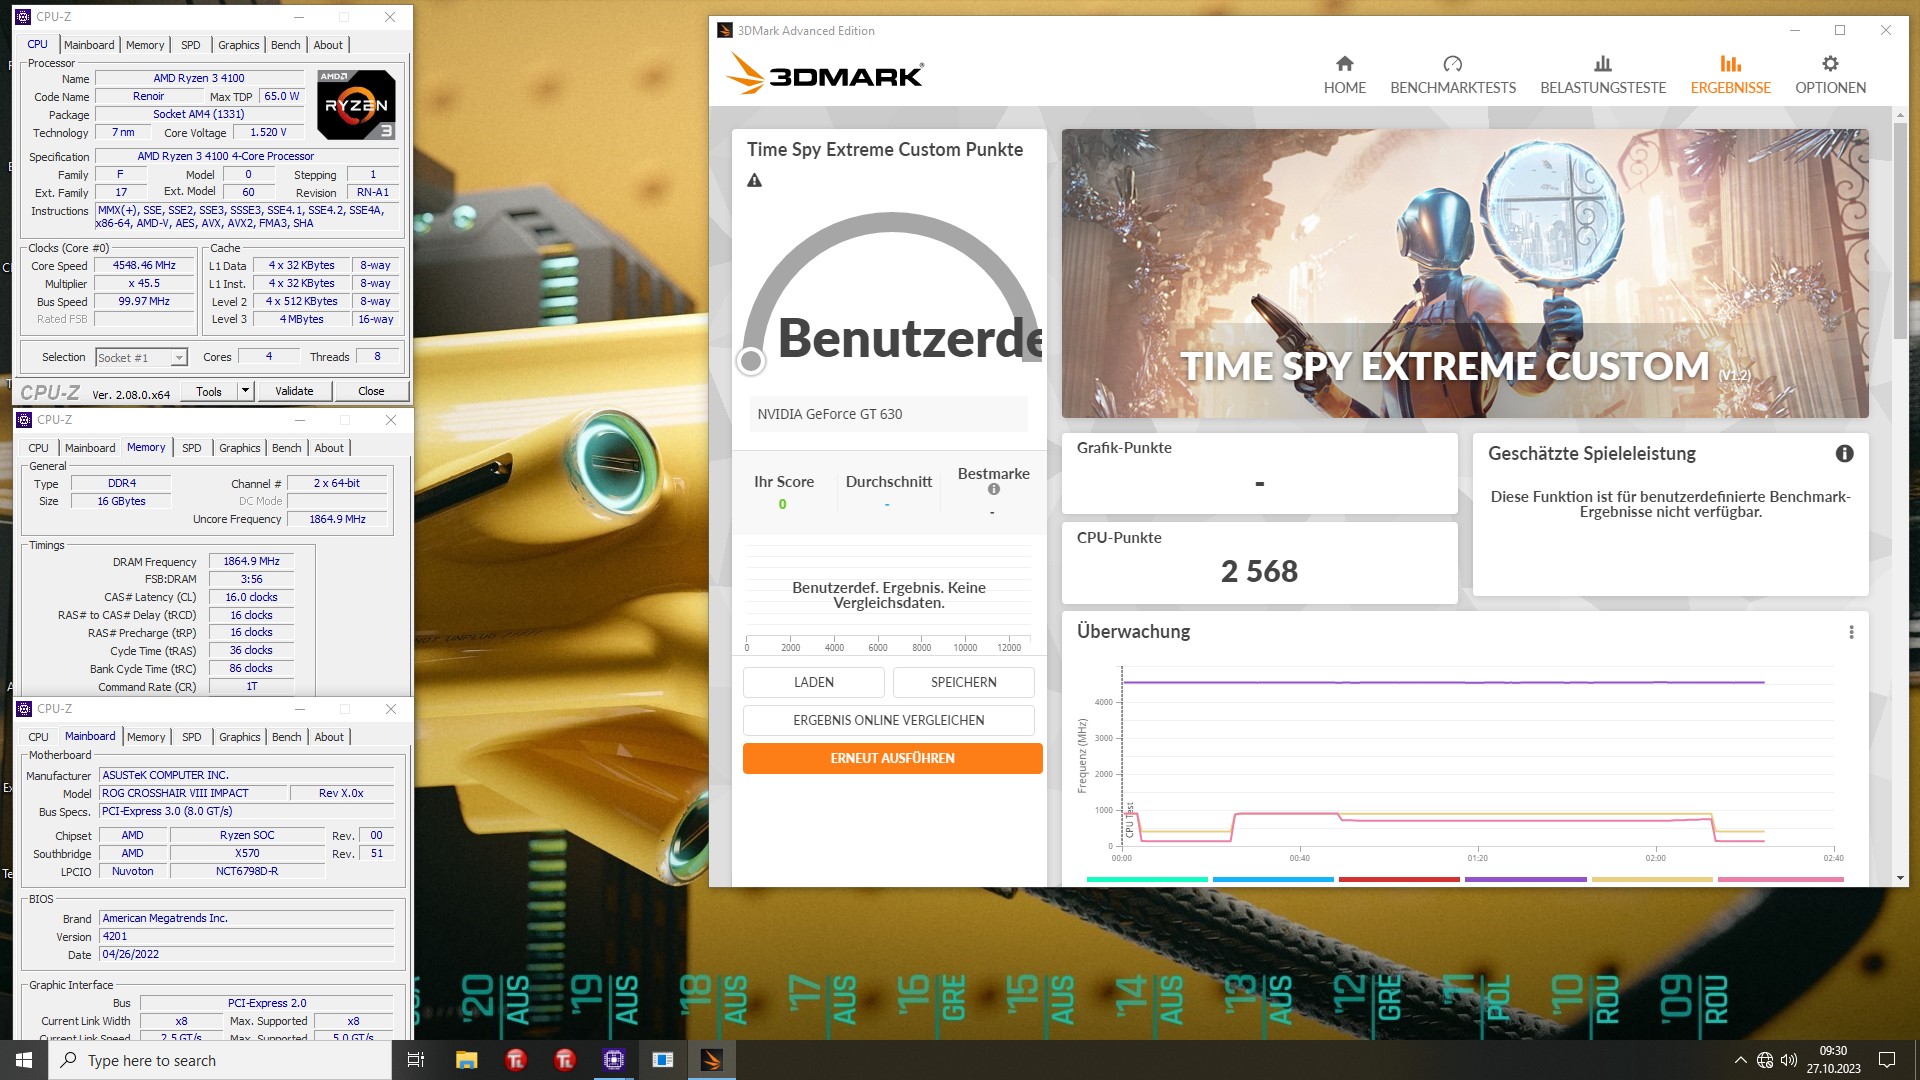The height and width of the screenshot is (1080, 1920).
Task: Click the CPU-Punkte value 2 568
Action: pyautogui.click(x=1259, y=571)
